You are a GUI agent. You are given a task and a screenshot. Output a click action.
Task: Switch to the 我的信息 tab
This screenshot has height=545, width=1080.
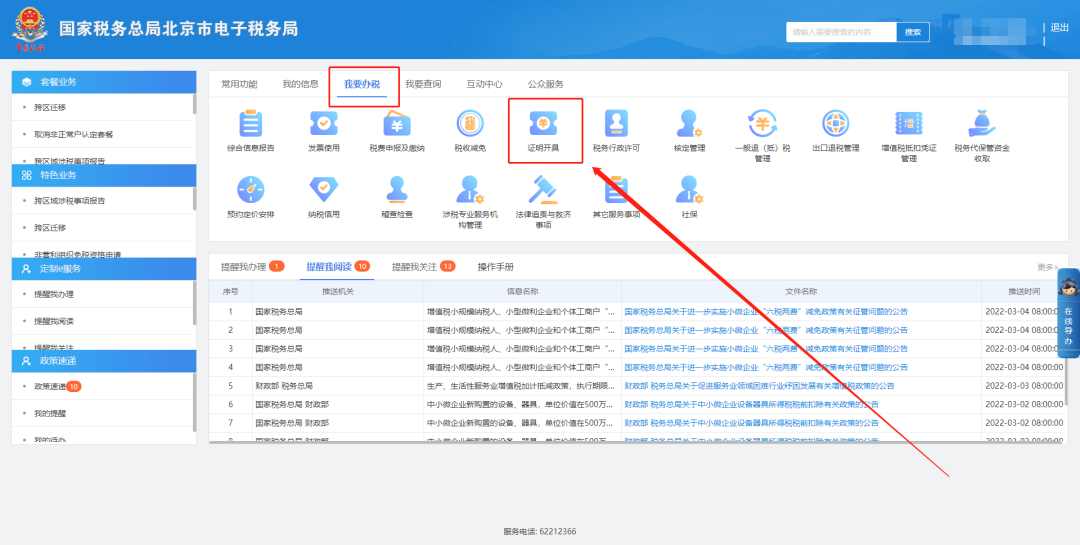click(x=300, y=84)
